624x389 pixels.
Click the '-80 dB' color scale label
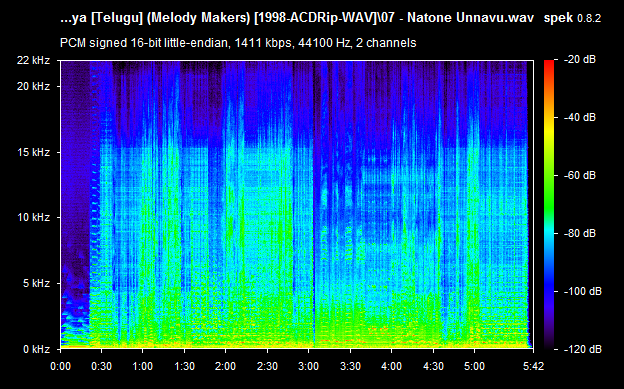coord(580,233)
